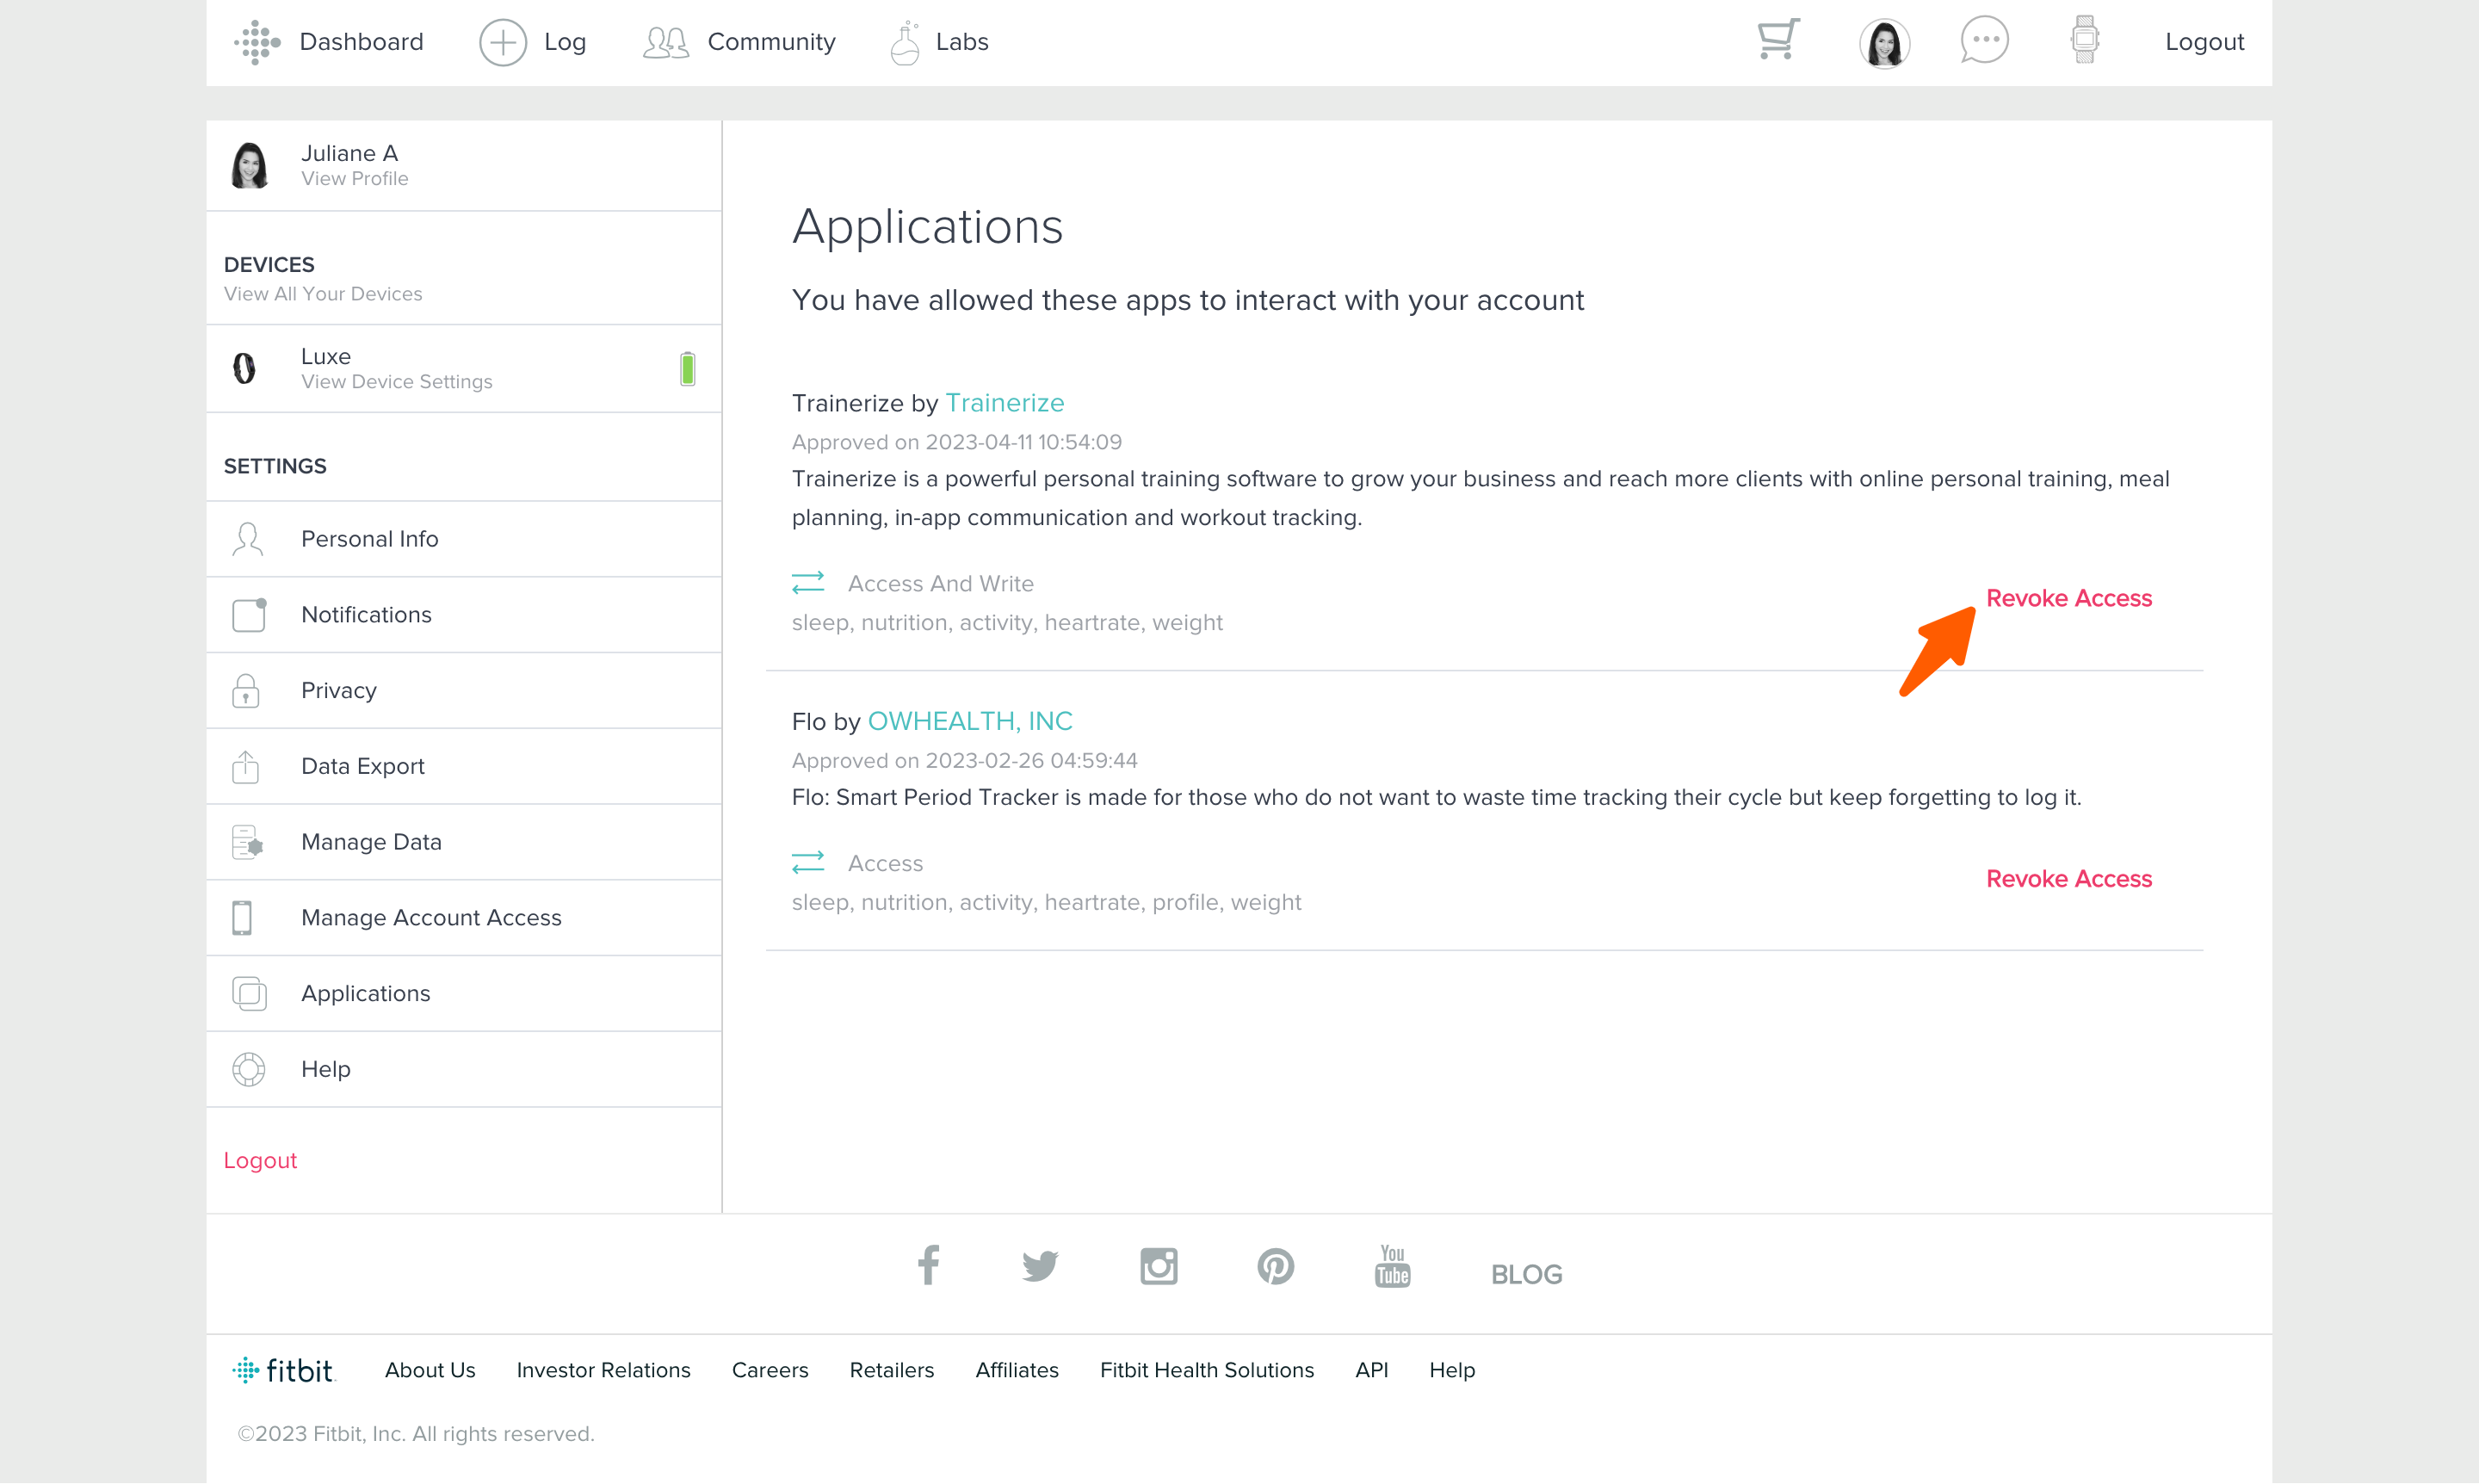Screen dimensions: 2479x1484
Task: Click the Luxe tracker icon
Action: (x=244, y=368)
